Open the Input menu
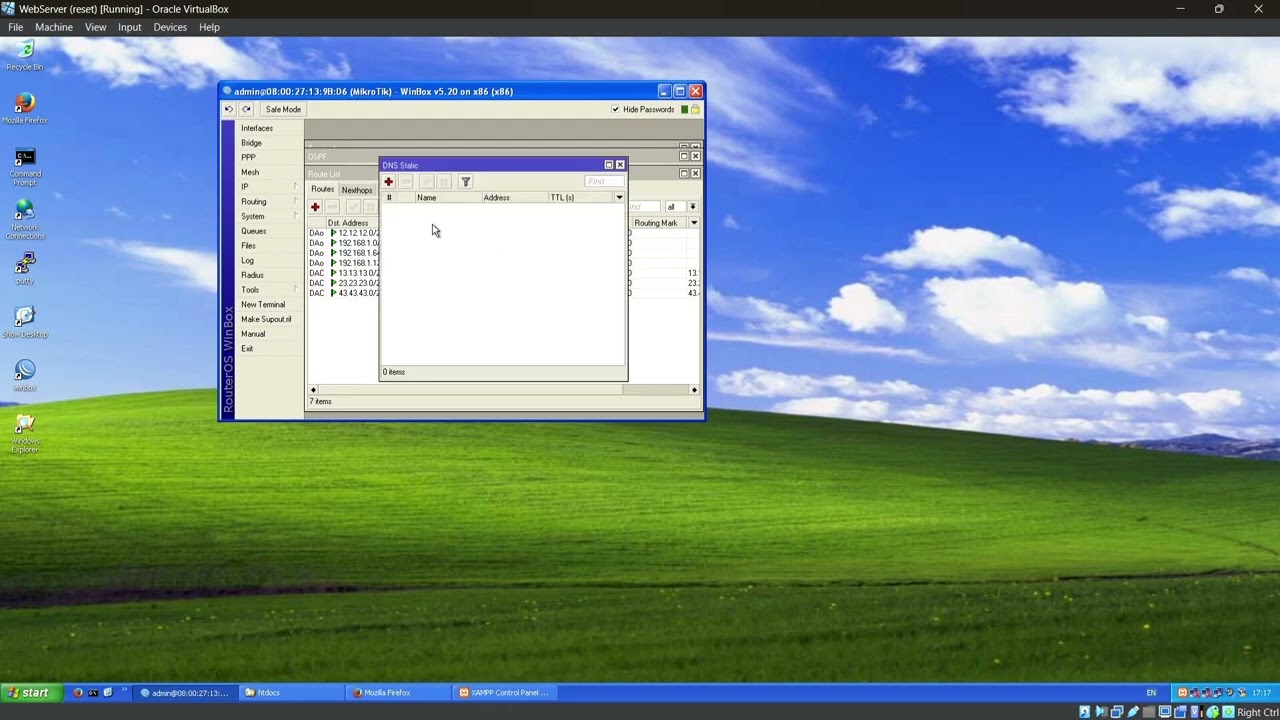 [x=130, y=27]
